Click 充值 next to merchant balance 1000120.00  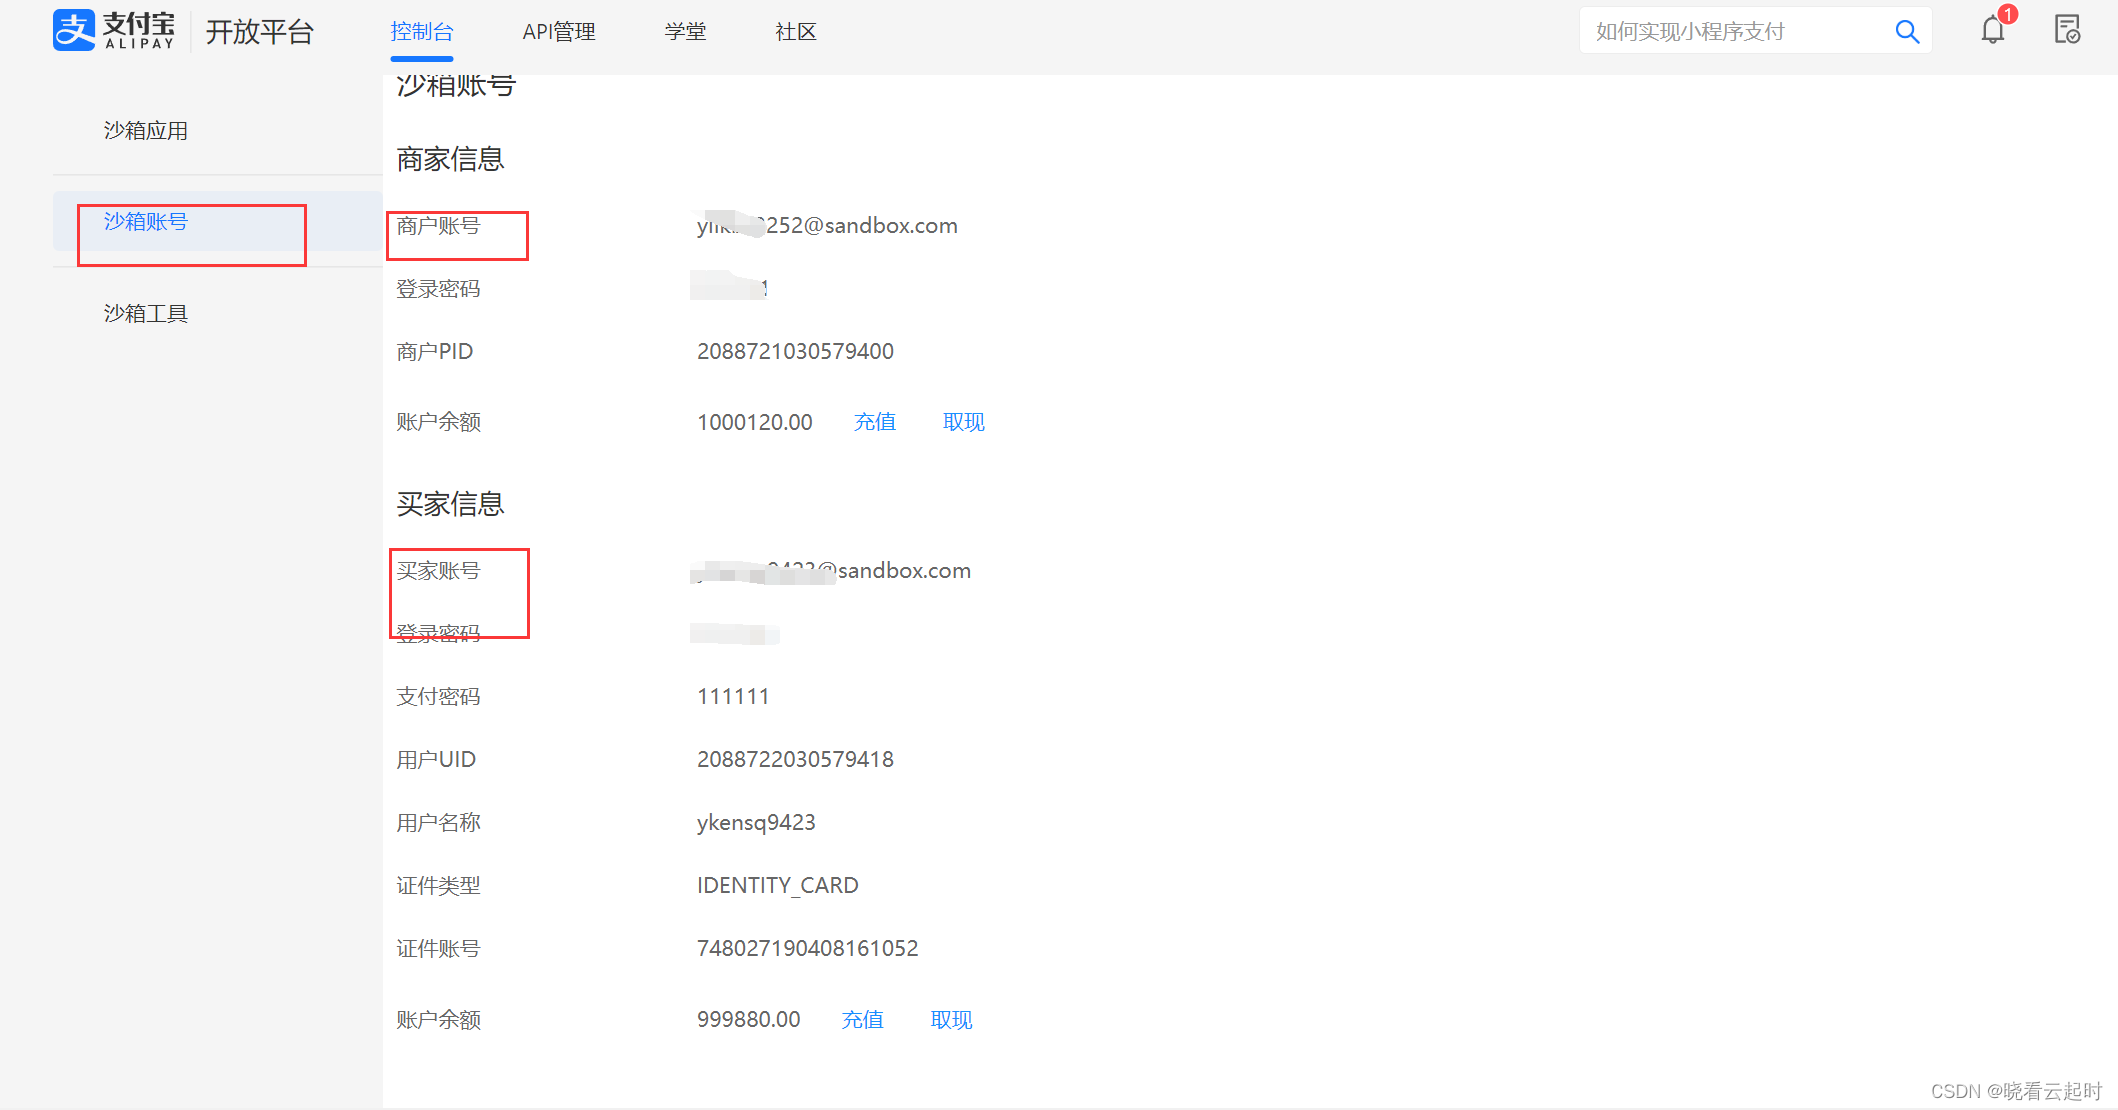[x=875, y=422]
